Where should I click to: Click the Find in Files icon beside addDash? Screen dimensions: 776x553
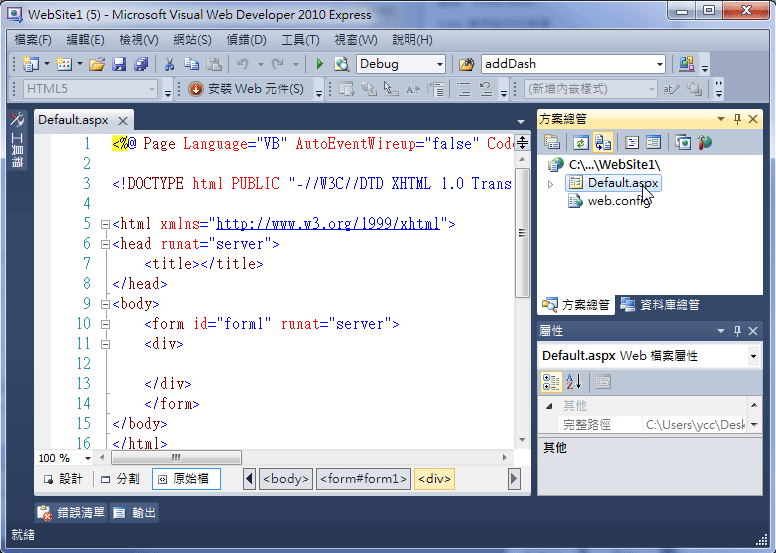pos(466,64)
